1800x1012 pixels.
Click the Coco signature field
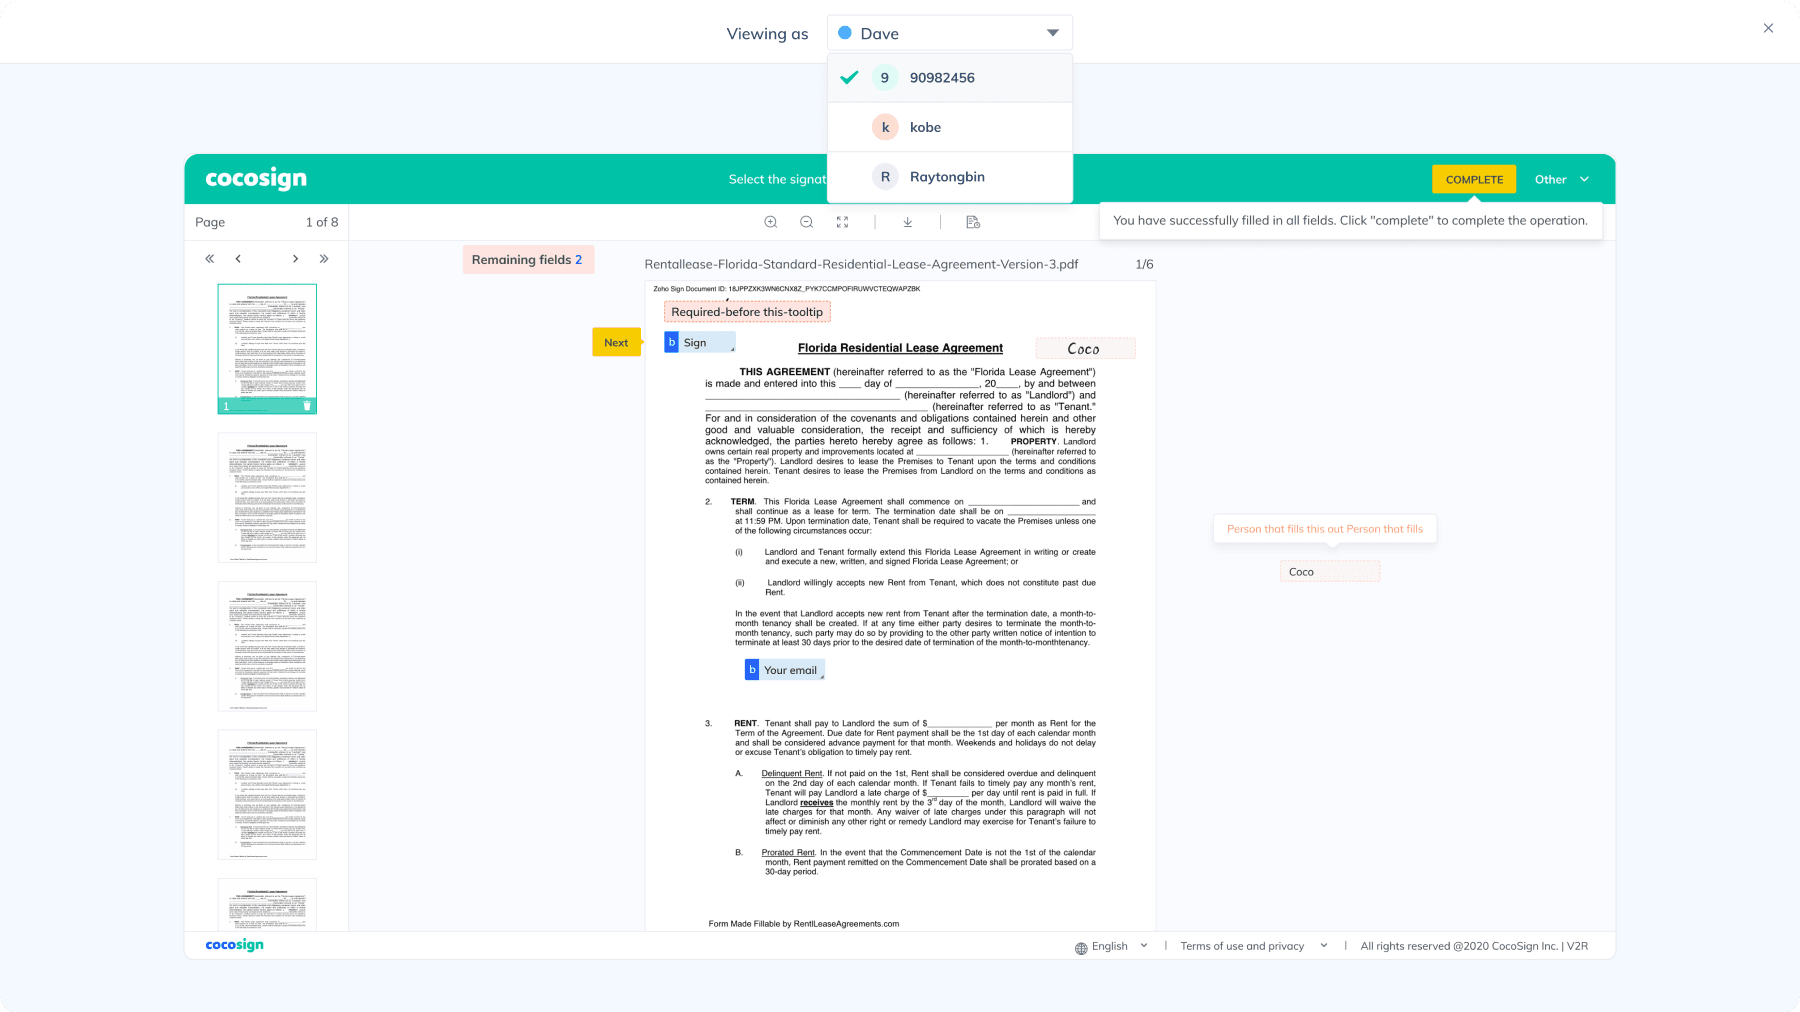pyautogui.click(x=1085, y=348)
